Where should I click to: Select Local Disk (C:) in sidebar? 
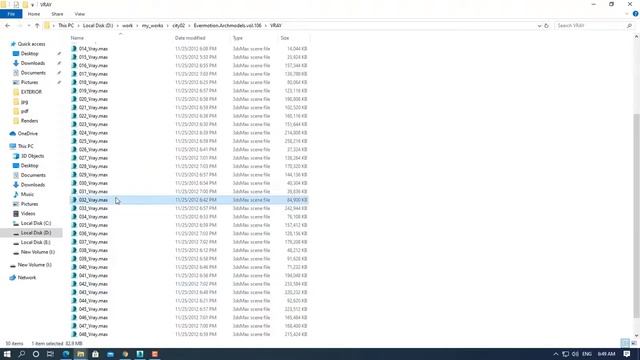click(x=36, y=223)
